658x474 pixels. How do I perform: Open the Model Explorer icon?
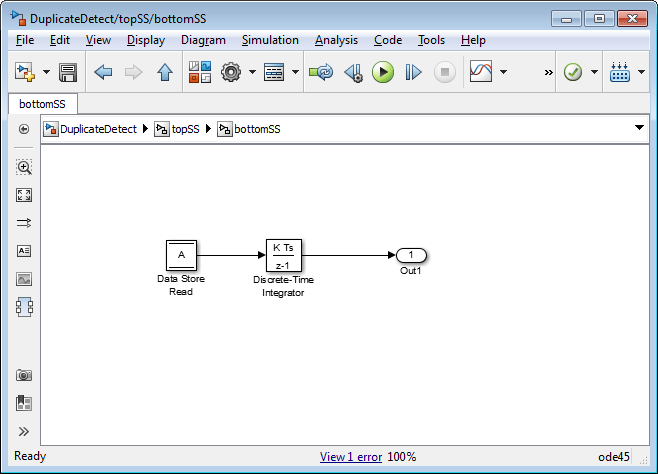point(274,72)
